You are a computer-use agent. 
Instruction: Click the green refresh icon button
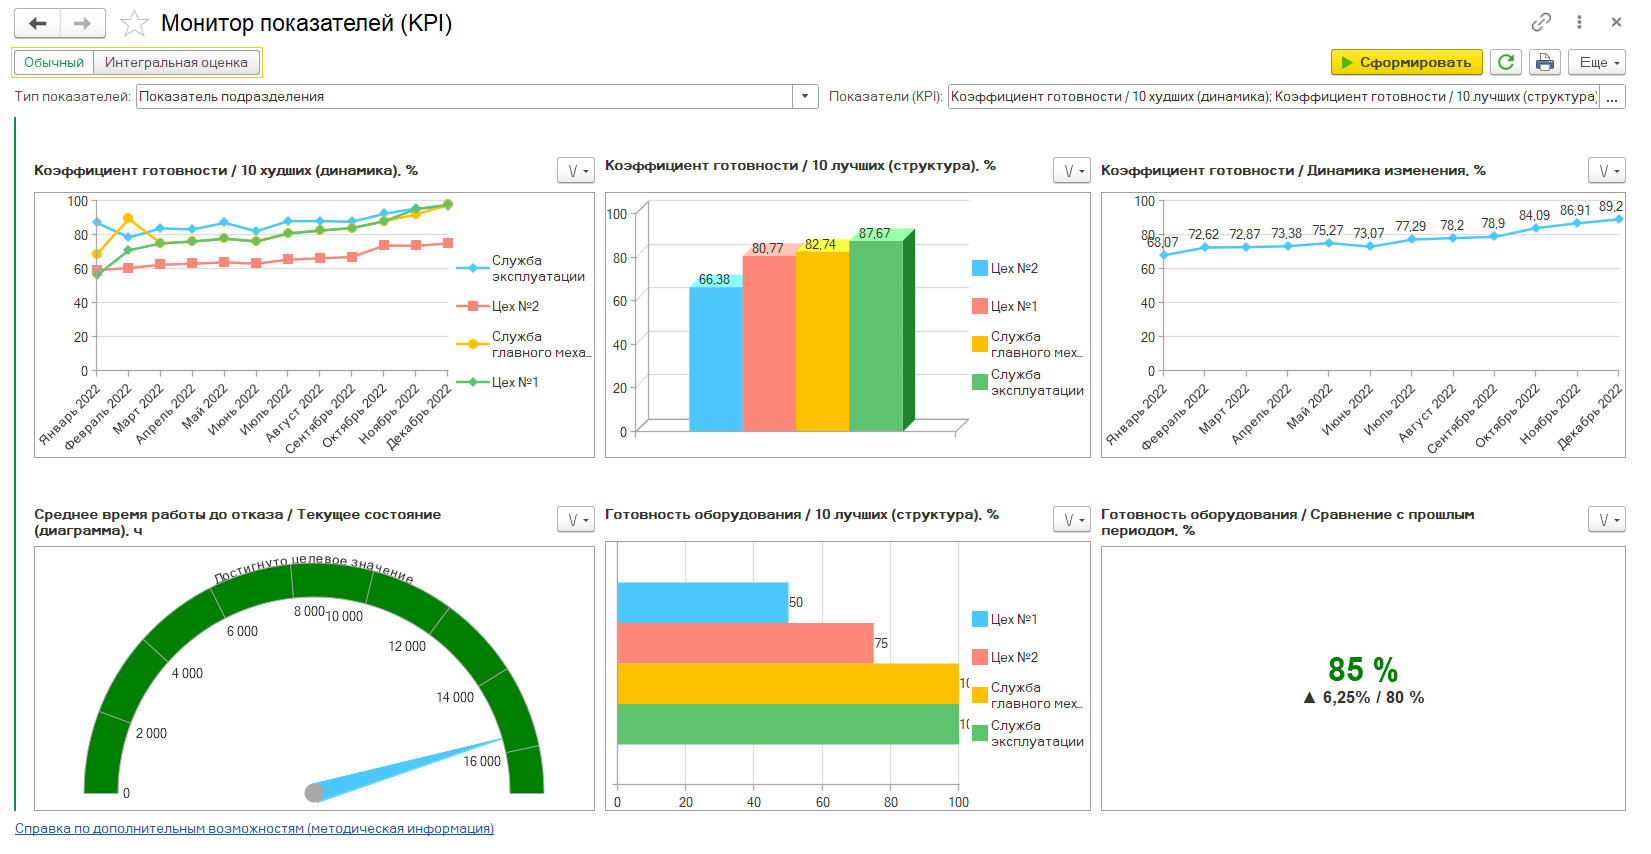[1506, 62]
